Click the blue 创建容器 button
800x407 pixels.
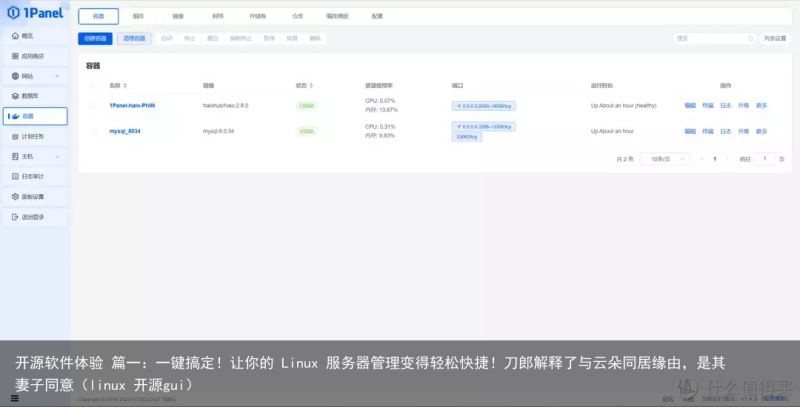coord(95,38)
